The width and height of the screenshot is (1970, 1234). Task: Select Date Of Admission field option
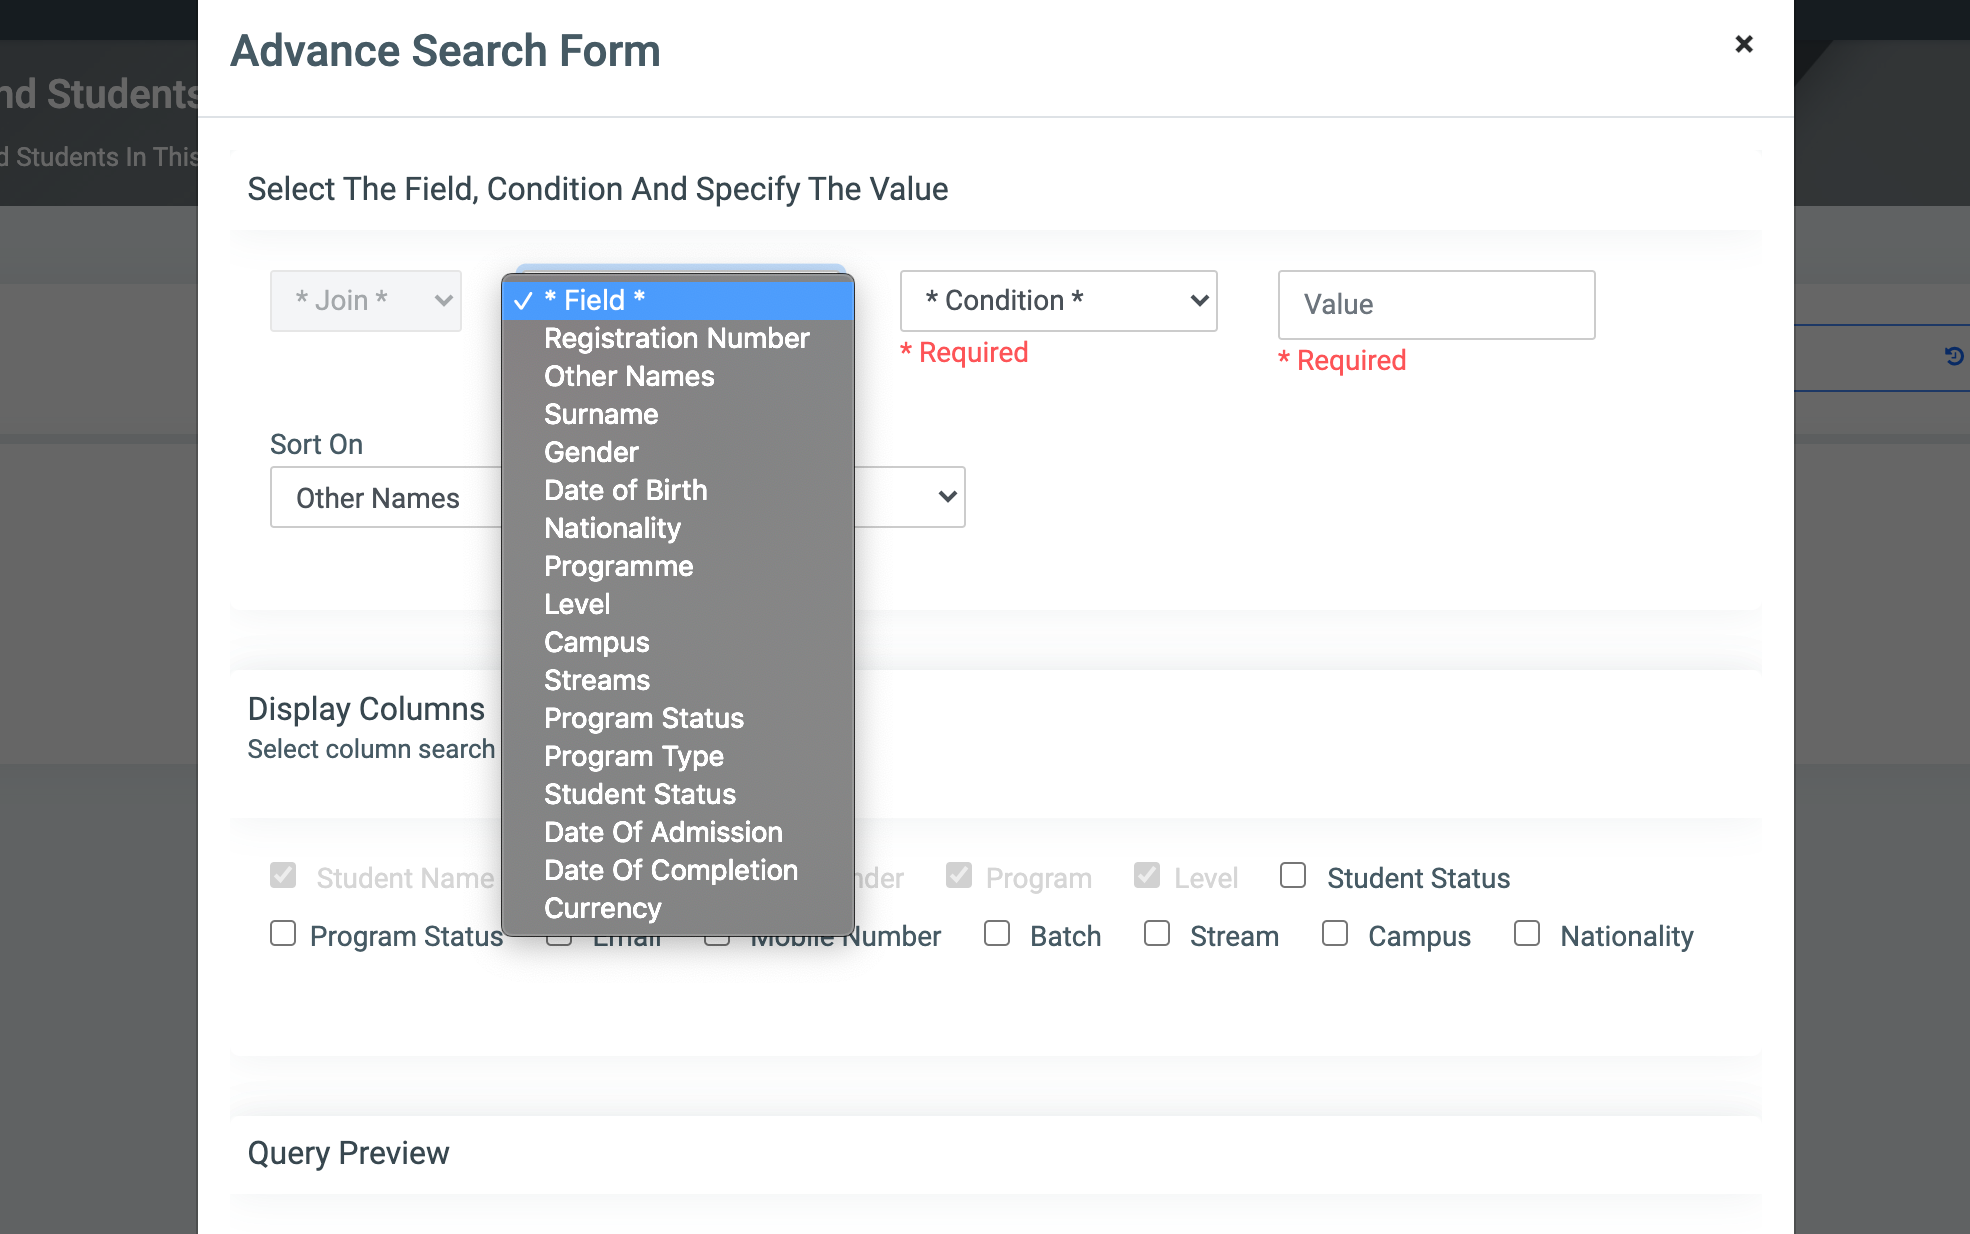(662, 832)
